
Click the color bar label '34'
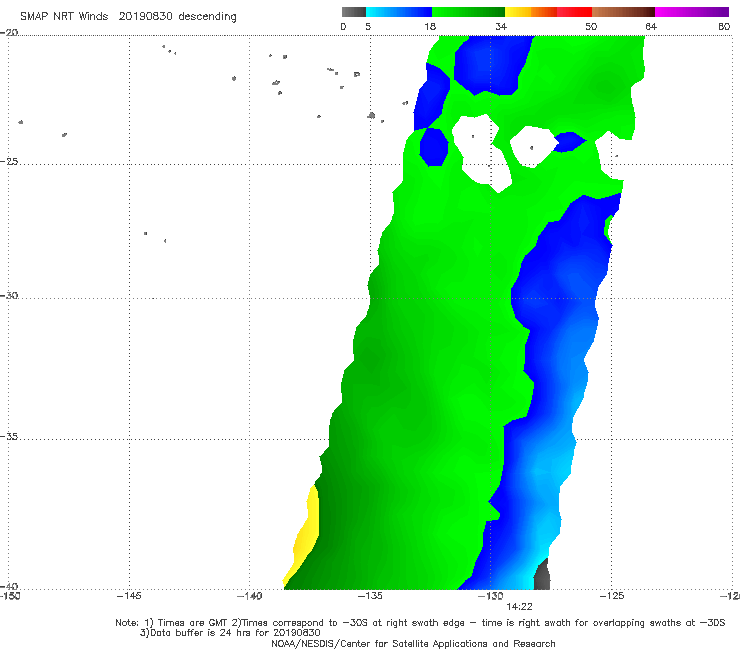click(x=501, y=26)
